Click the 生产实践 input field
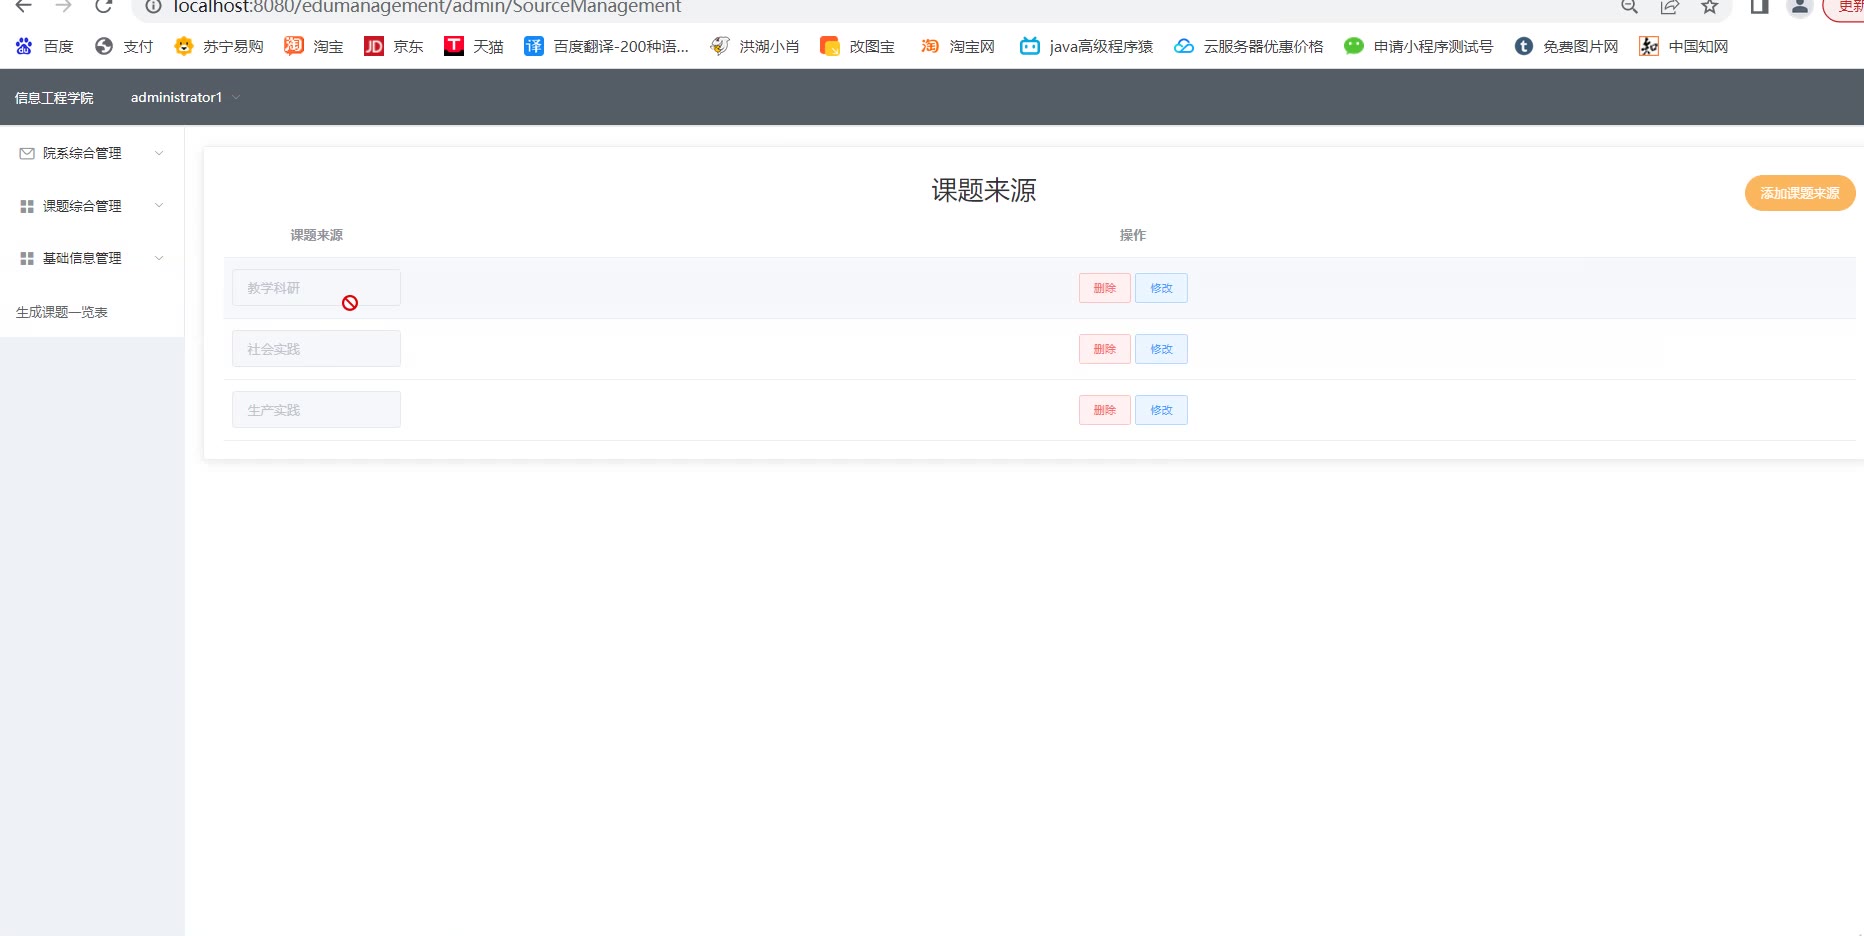 pyautogui.click(x=316, y=410)
